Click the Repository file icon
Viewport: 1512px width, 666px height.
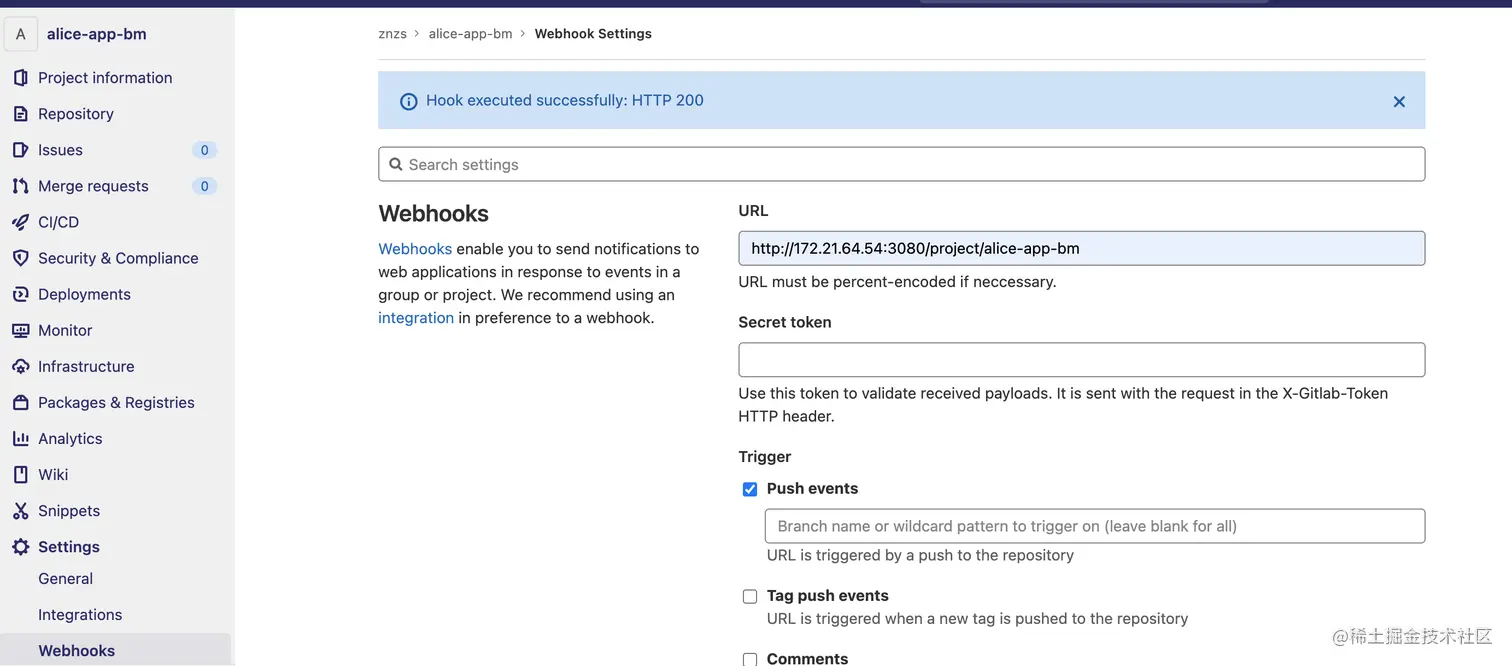click(x=20, y=114)
